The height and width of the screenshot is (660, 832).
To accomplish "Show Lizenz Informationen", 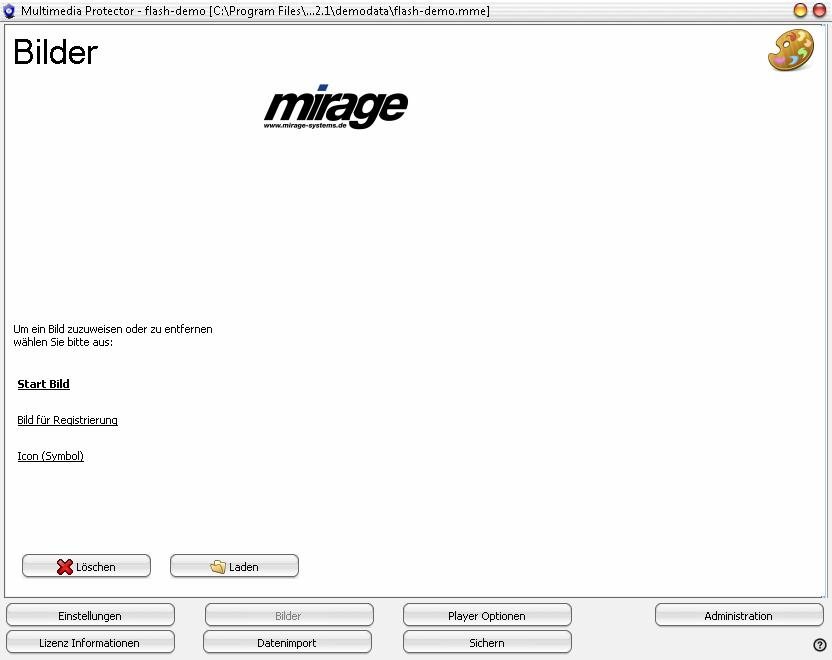I will pos(90,643).
